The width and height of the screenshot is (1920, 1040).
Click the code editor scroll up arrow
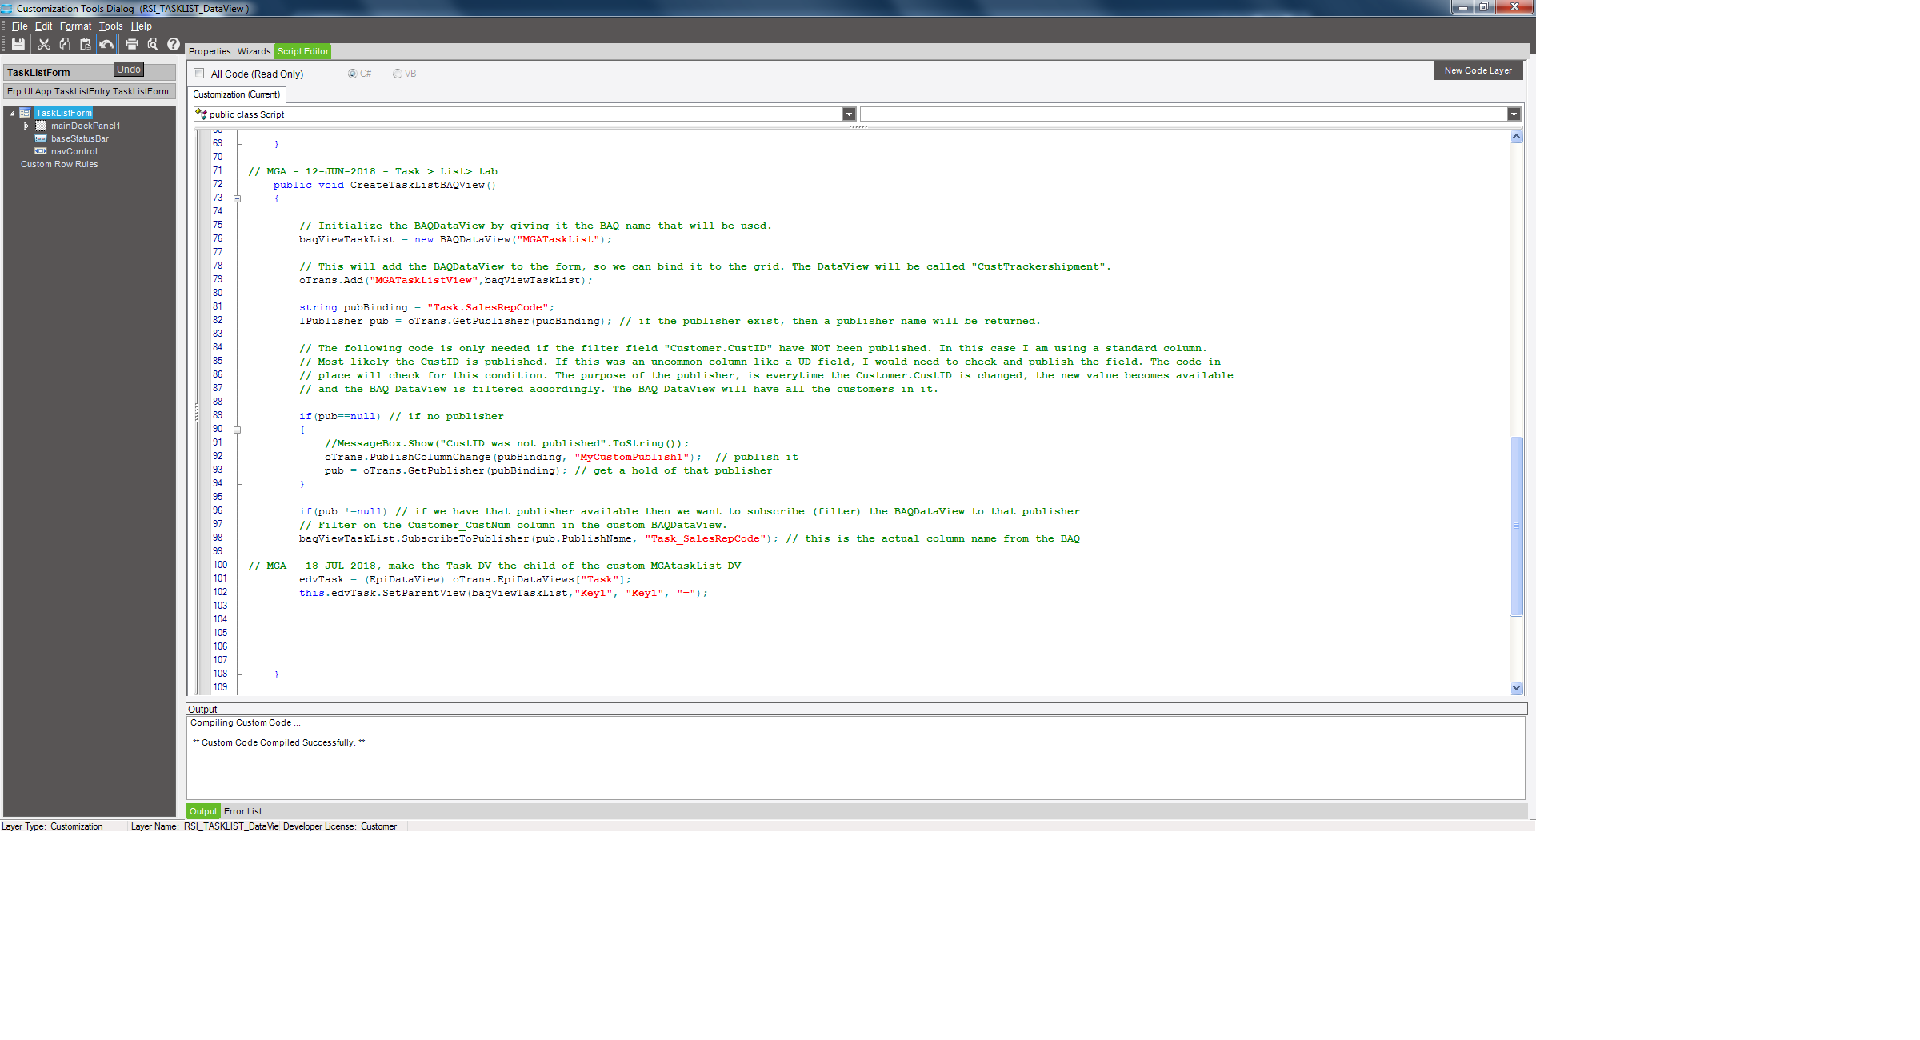click(x=1516, y=137)
